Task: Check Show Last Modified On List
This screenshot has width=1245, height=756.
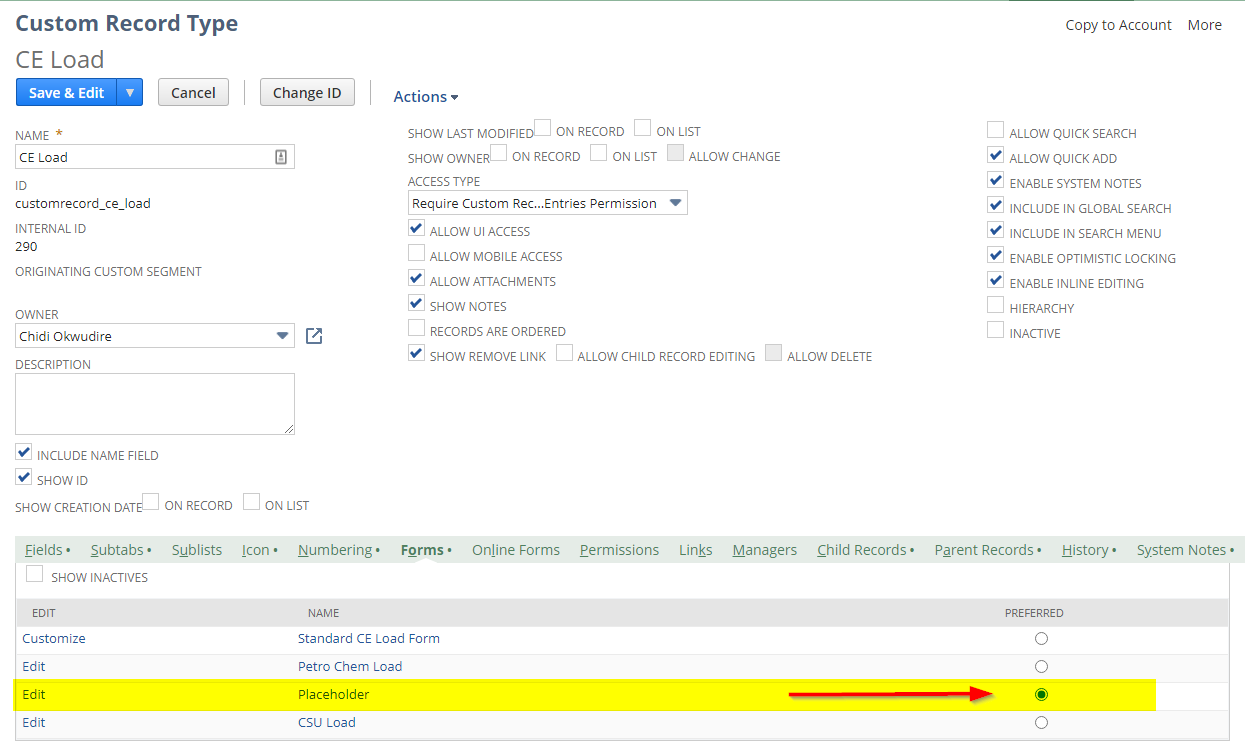Action: pyautogui.click(x=643, y=128)
